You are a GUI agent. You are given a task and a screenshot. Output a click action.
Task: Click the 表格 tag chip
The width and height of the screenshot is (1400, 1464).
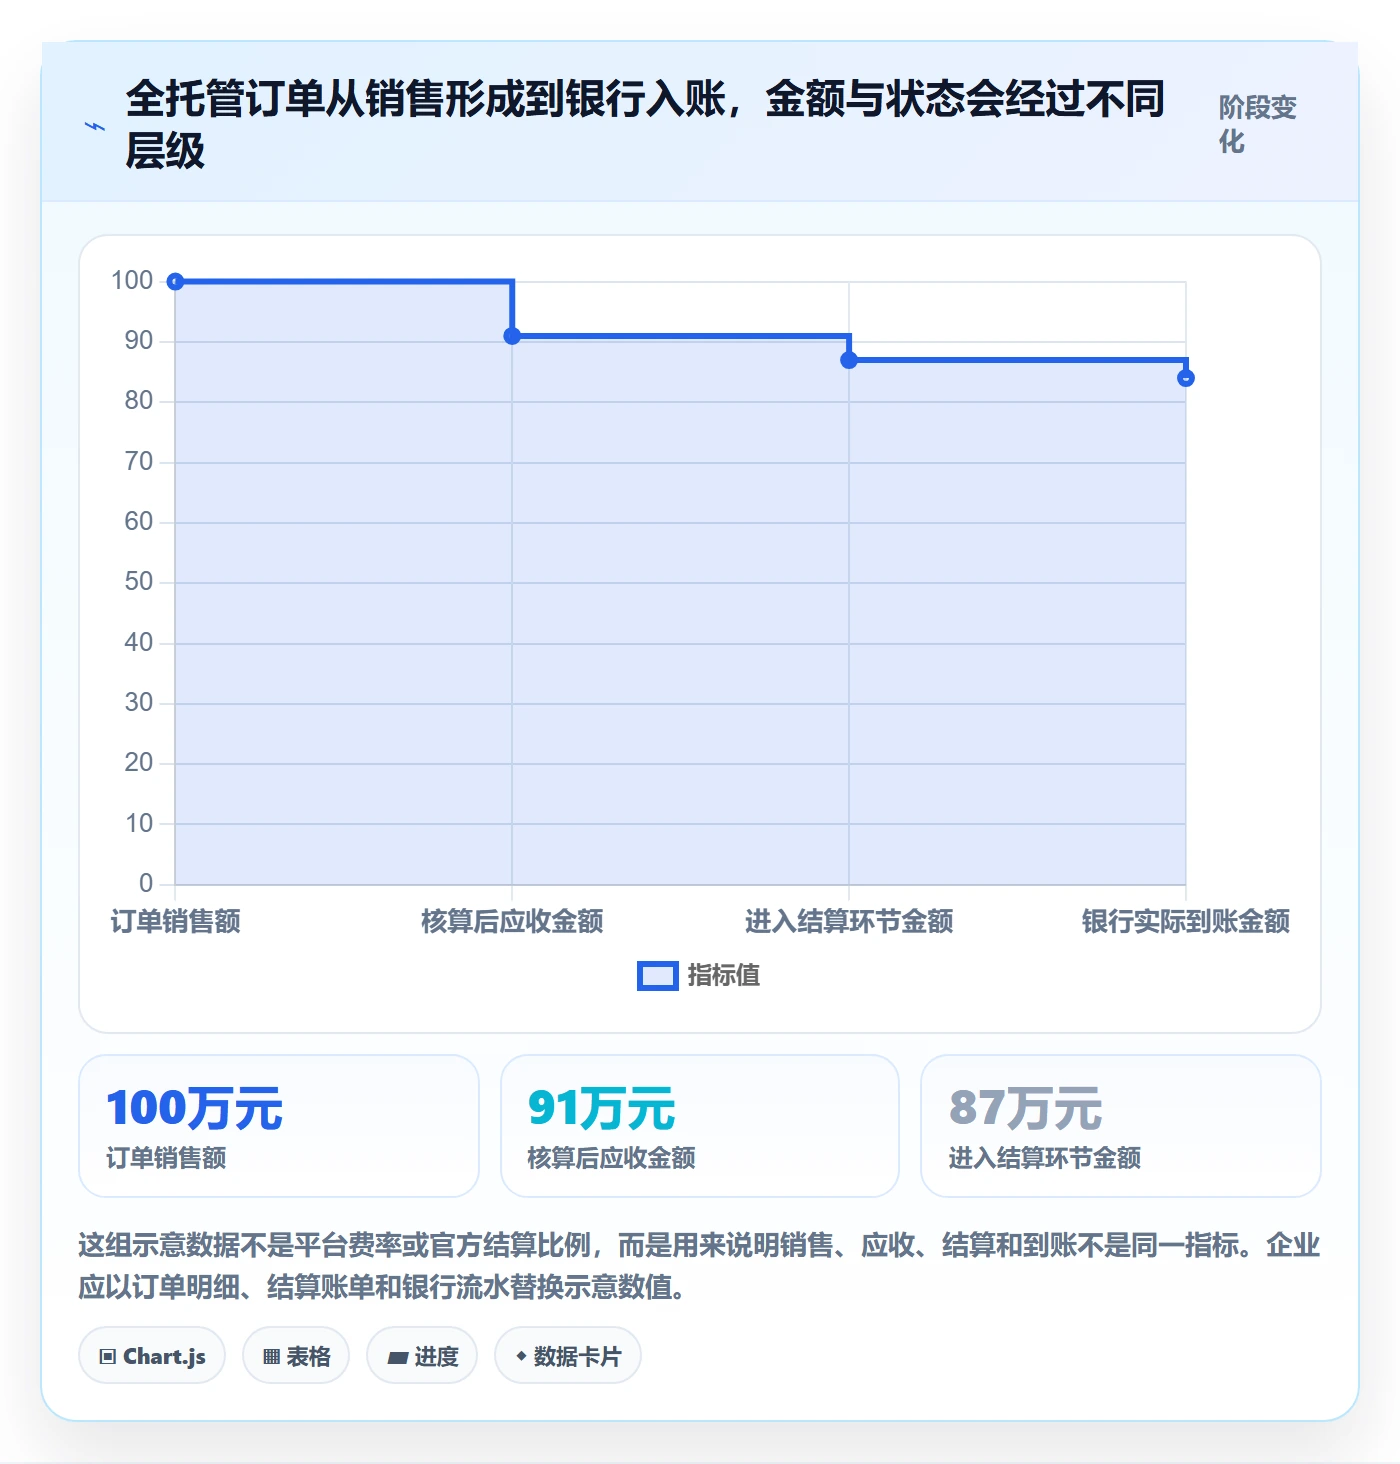[296, 1356]
